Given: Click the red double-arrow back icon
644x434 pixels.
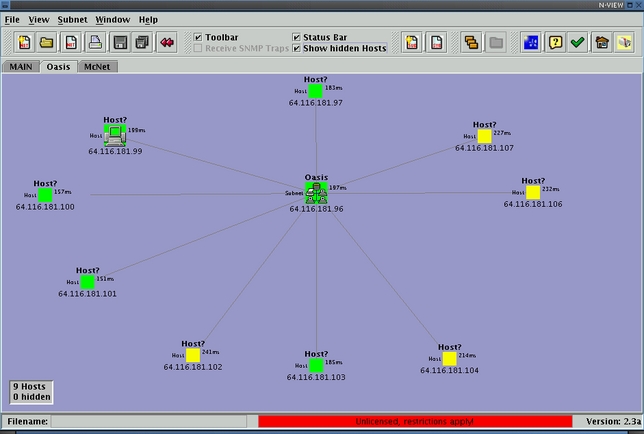Looking at the screenshot, I should pyautogui.click(x=167, y=42).
